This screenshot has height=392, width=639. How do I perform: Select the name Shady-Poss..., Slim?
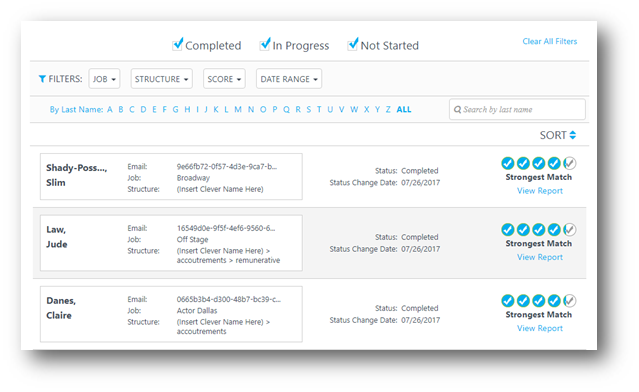coord(76,175)
